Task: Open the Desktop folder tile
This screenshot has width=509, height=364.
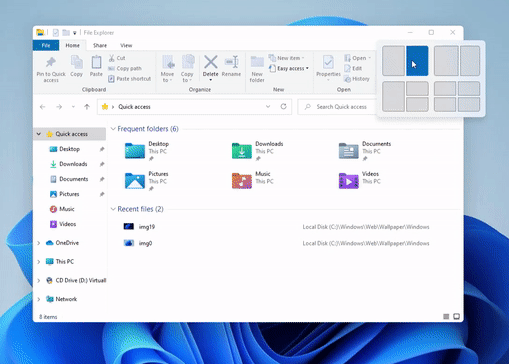Action: tap(147, 151)
